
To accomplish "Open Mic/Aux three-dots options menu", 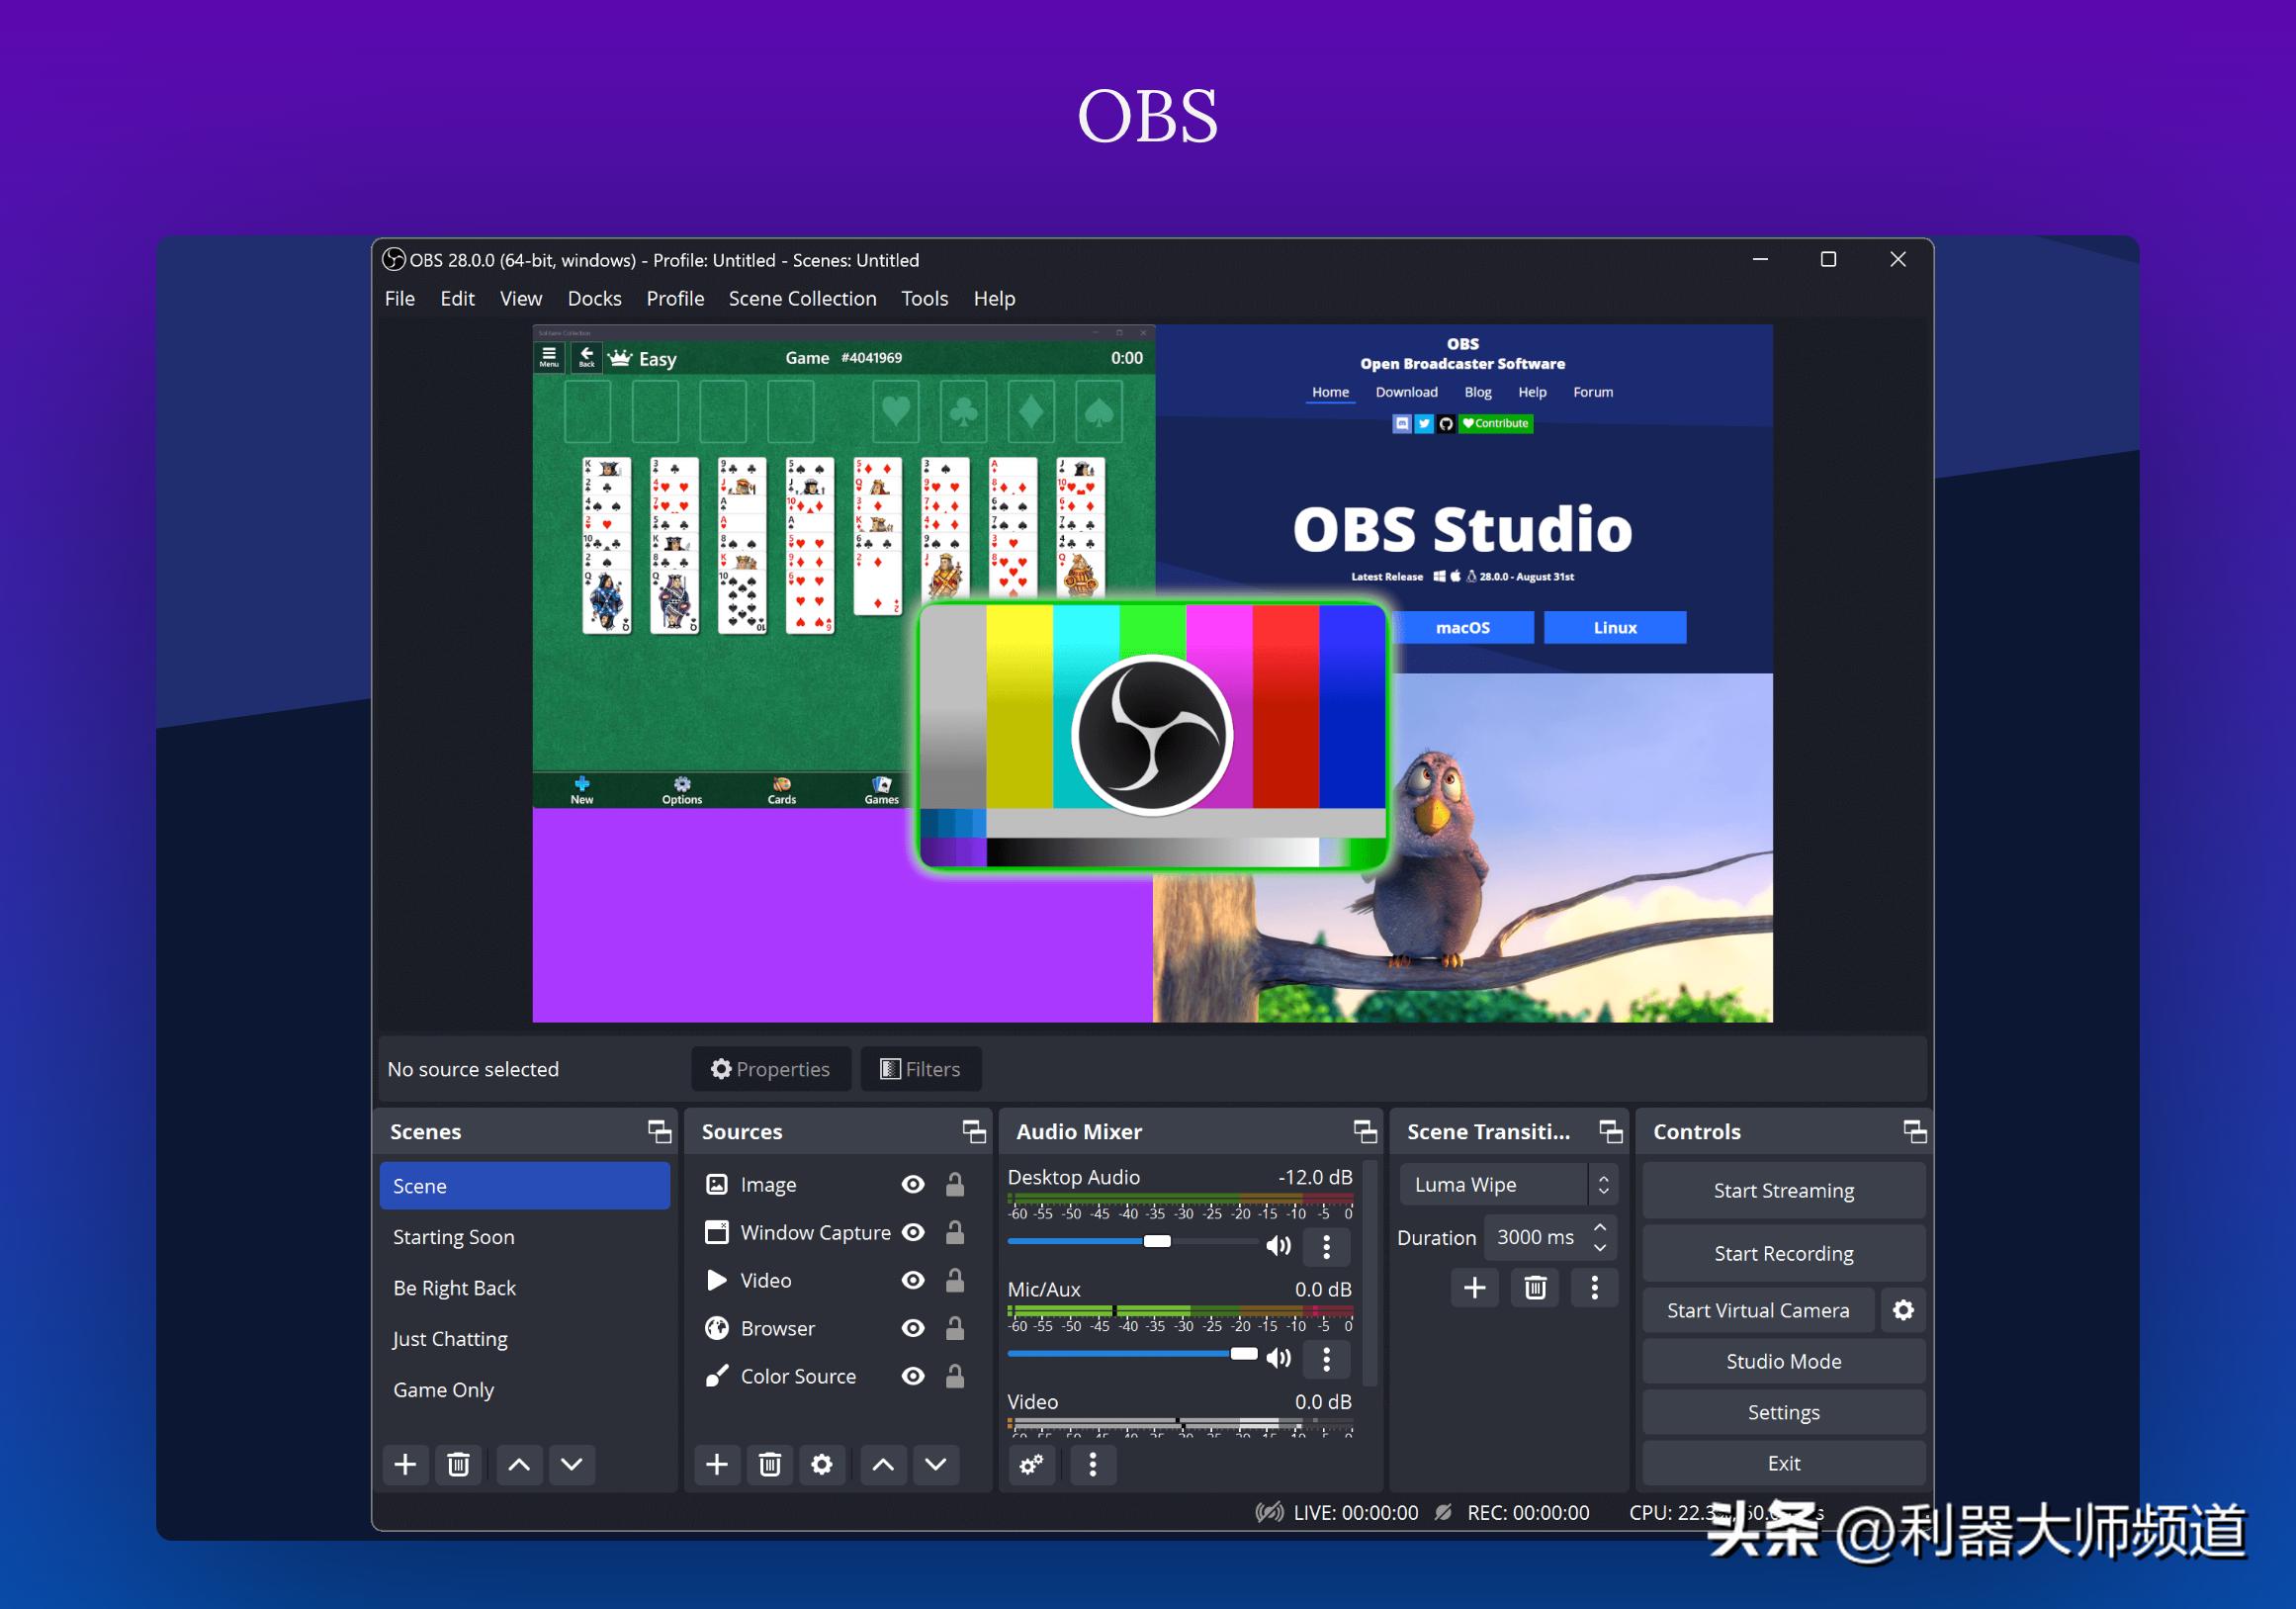I will click(1326, 1358).
